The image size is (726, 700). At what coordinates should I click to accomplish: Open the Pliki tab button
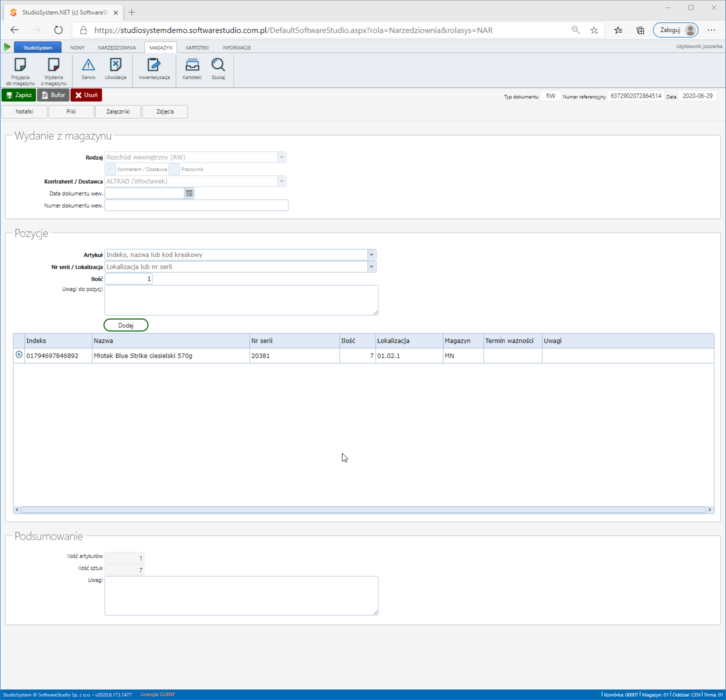[x=71, y=112]
